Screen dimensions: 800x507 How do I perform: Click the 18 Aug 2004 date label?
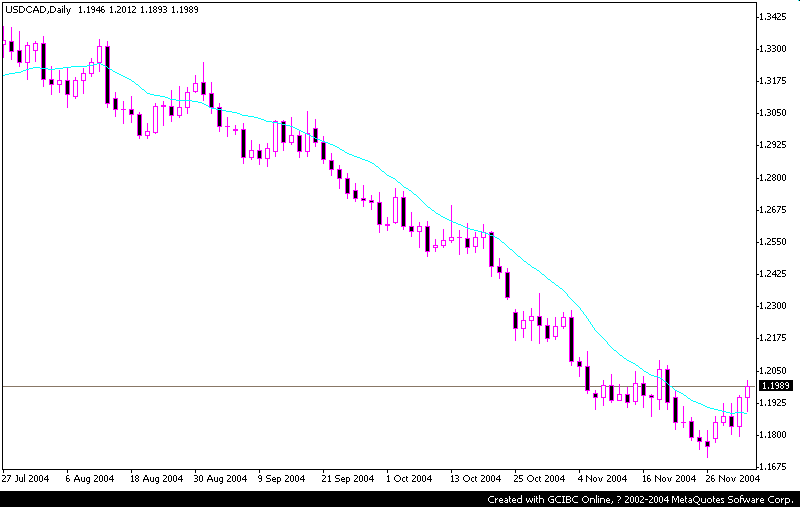point(156,479)
